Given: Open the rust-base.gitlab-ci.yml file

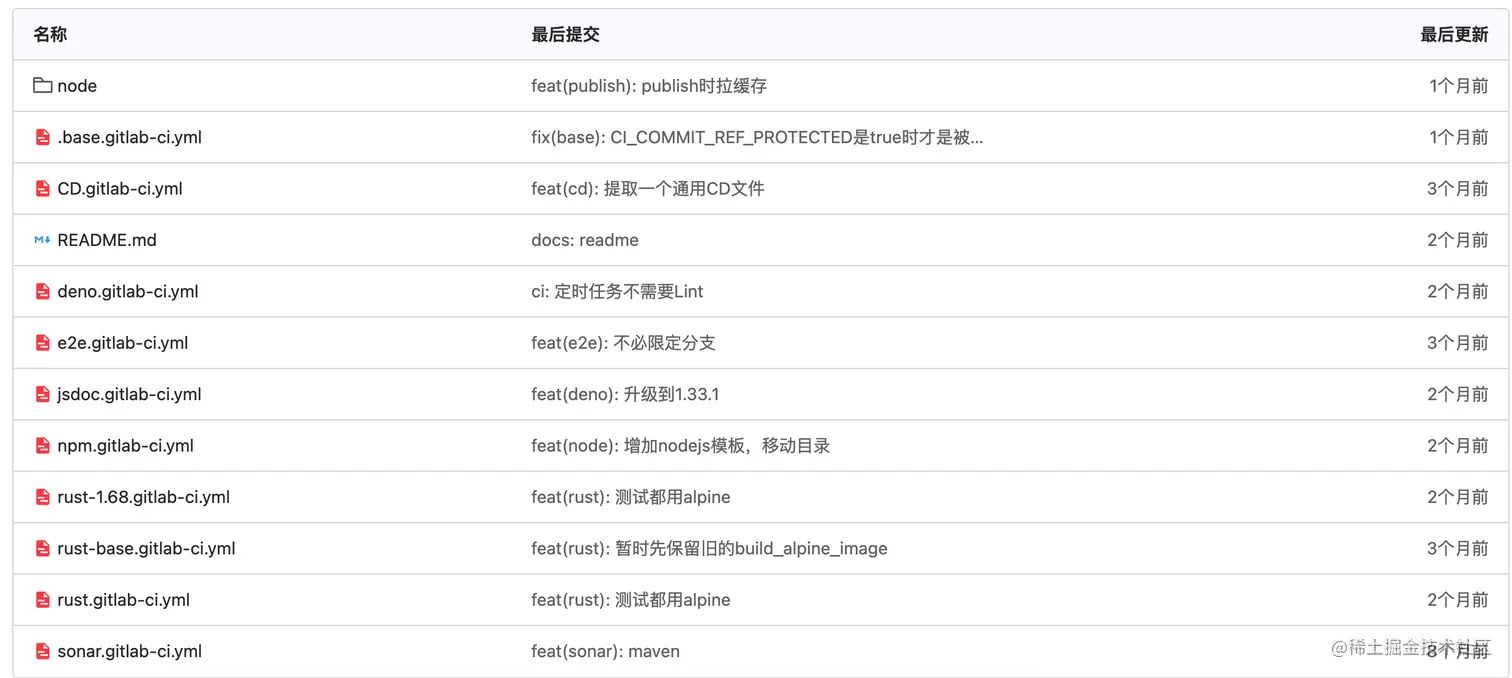Looking at the screenshot, I should click(146, 549).
